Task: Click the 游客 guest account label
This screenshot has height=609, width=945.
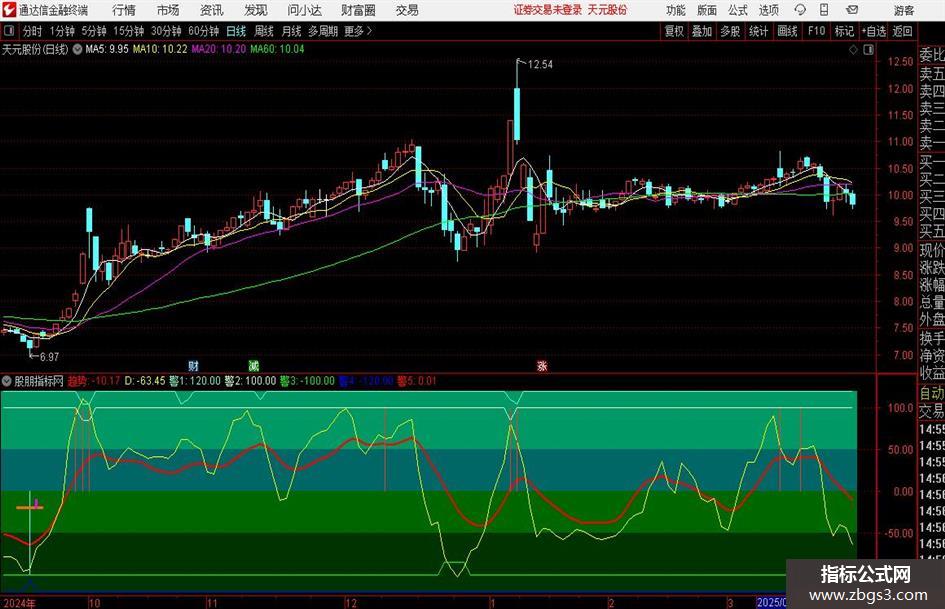Action: pyautogui.click(x=903, y=10)
